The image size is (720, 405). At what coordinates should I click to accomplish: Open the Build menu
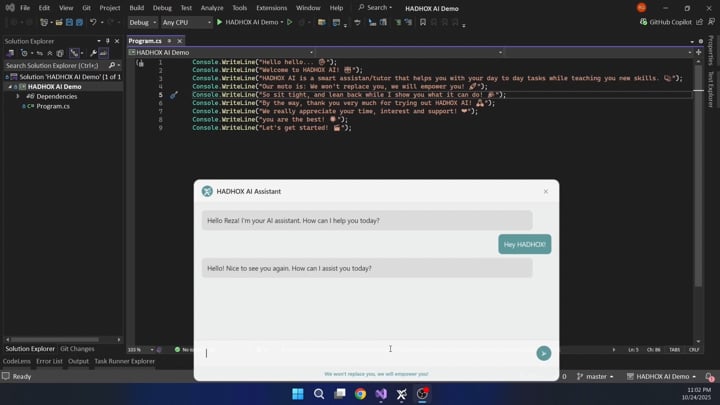pyautogui.click(x=136, y=8)
